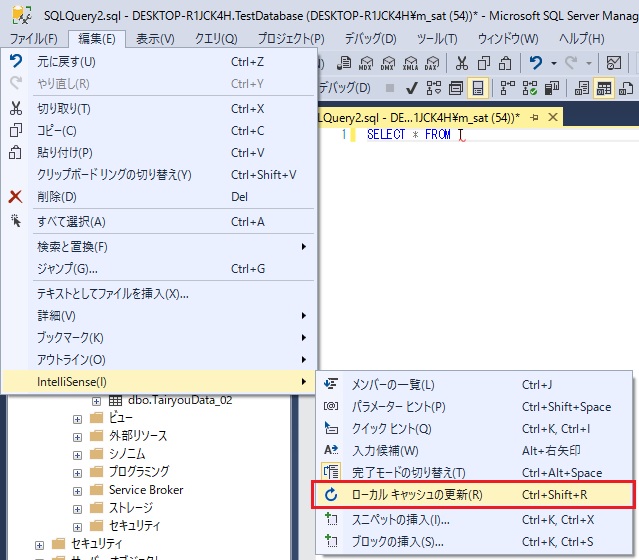Choose 削除(D) from edit menu
The height and width of the screenshot is (560, 639).
coord(159,197)
